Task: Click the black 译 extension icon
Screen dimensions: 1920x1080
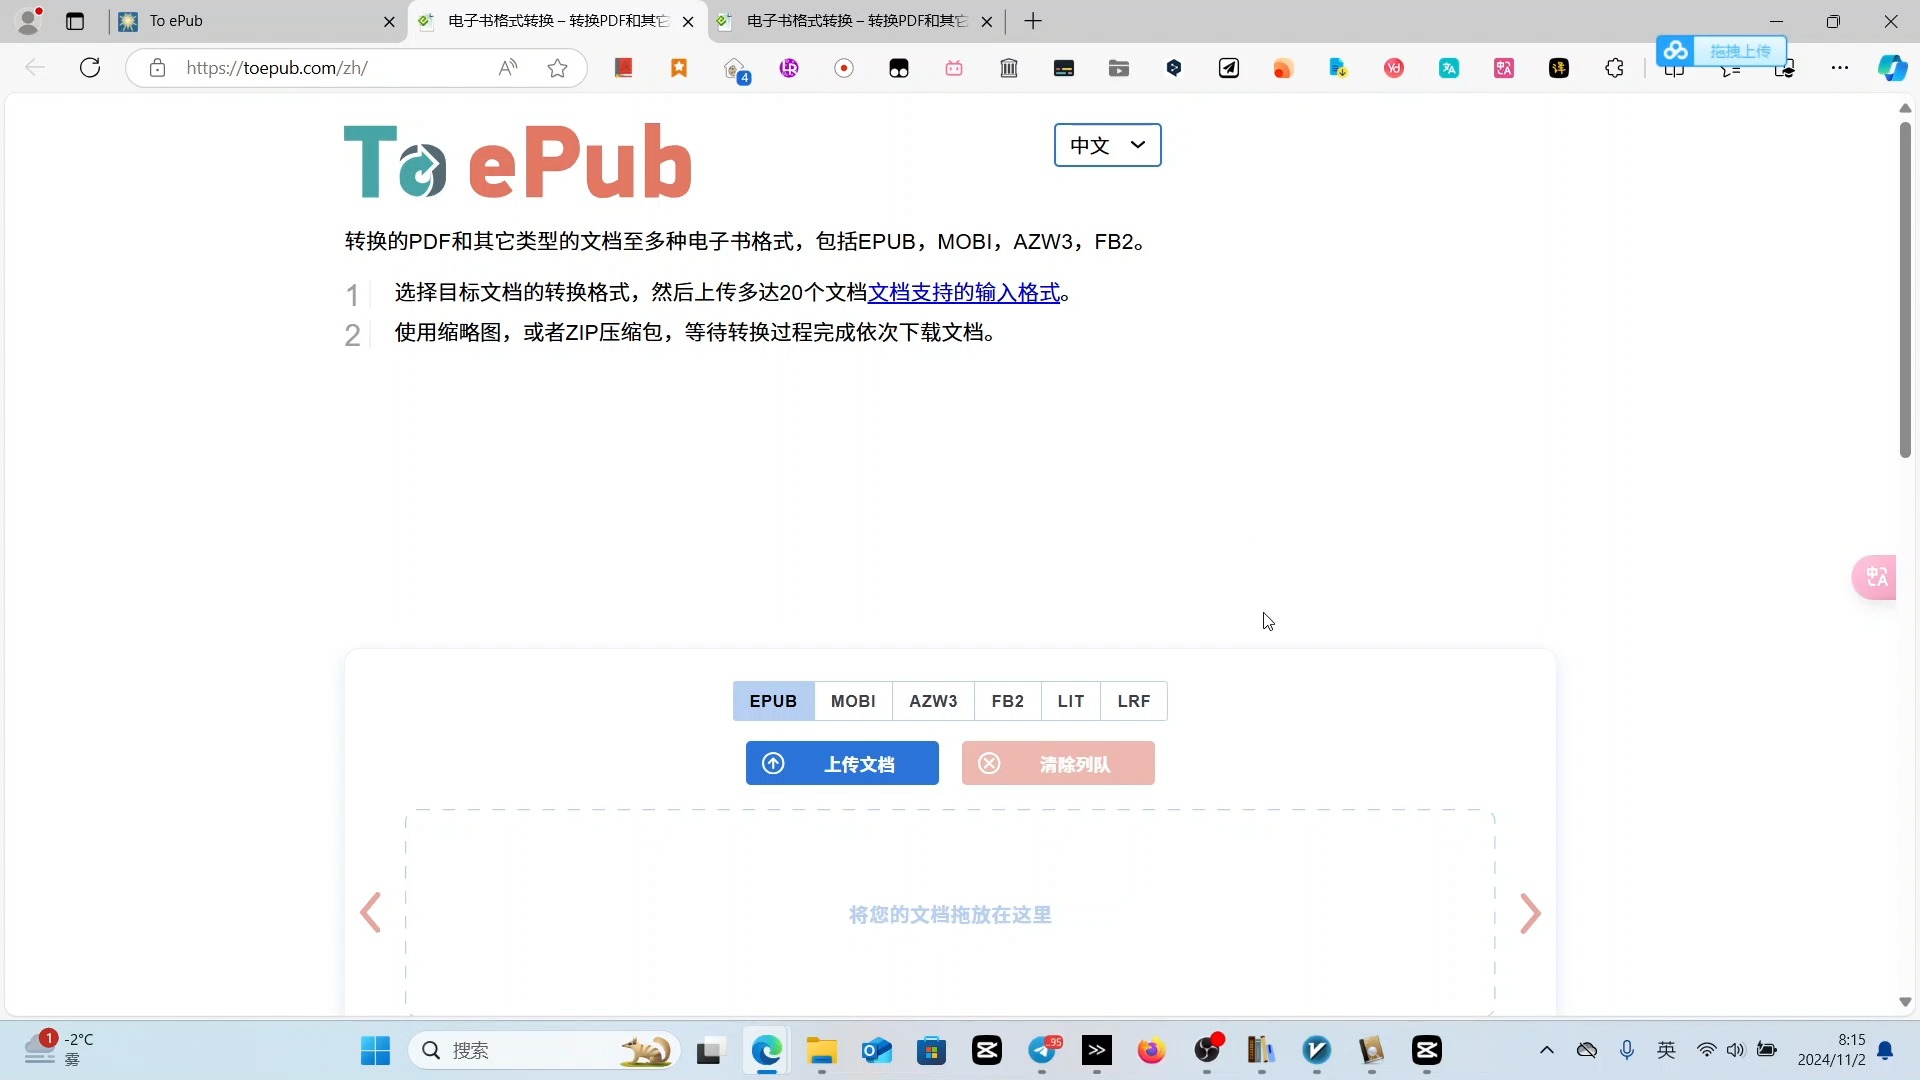Action: click(x=1559, y=68)
